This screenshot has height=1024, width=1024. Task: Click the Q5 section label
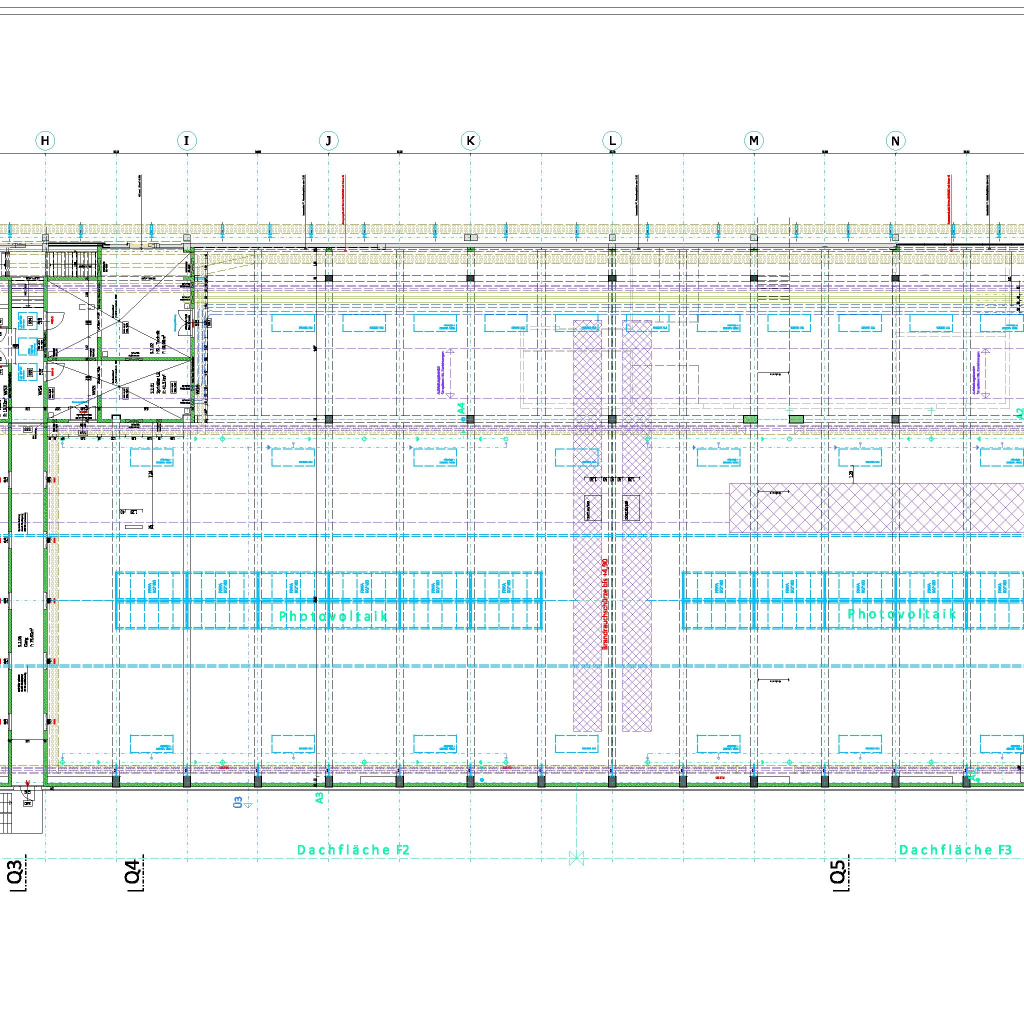[x=838, y=872]
